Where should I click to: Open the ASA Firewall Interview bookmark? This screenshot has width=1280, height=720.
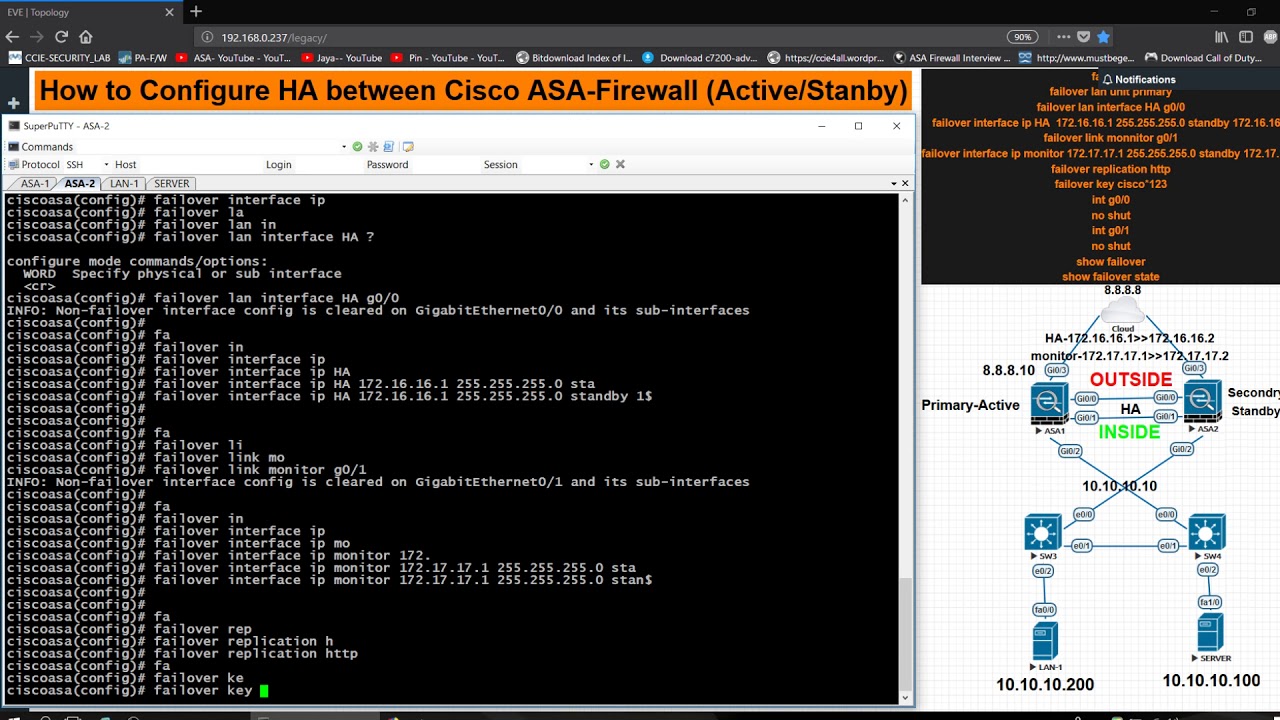(x=953, y=58)
